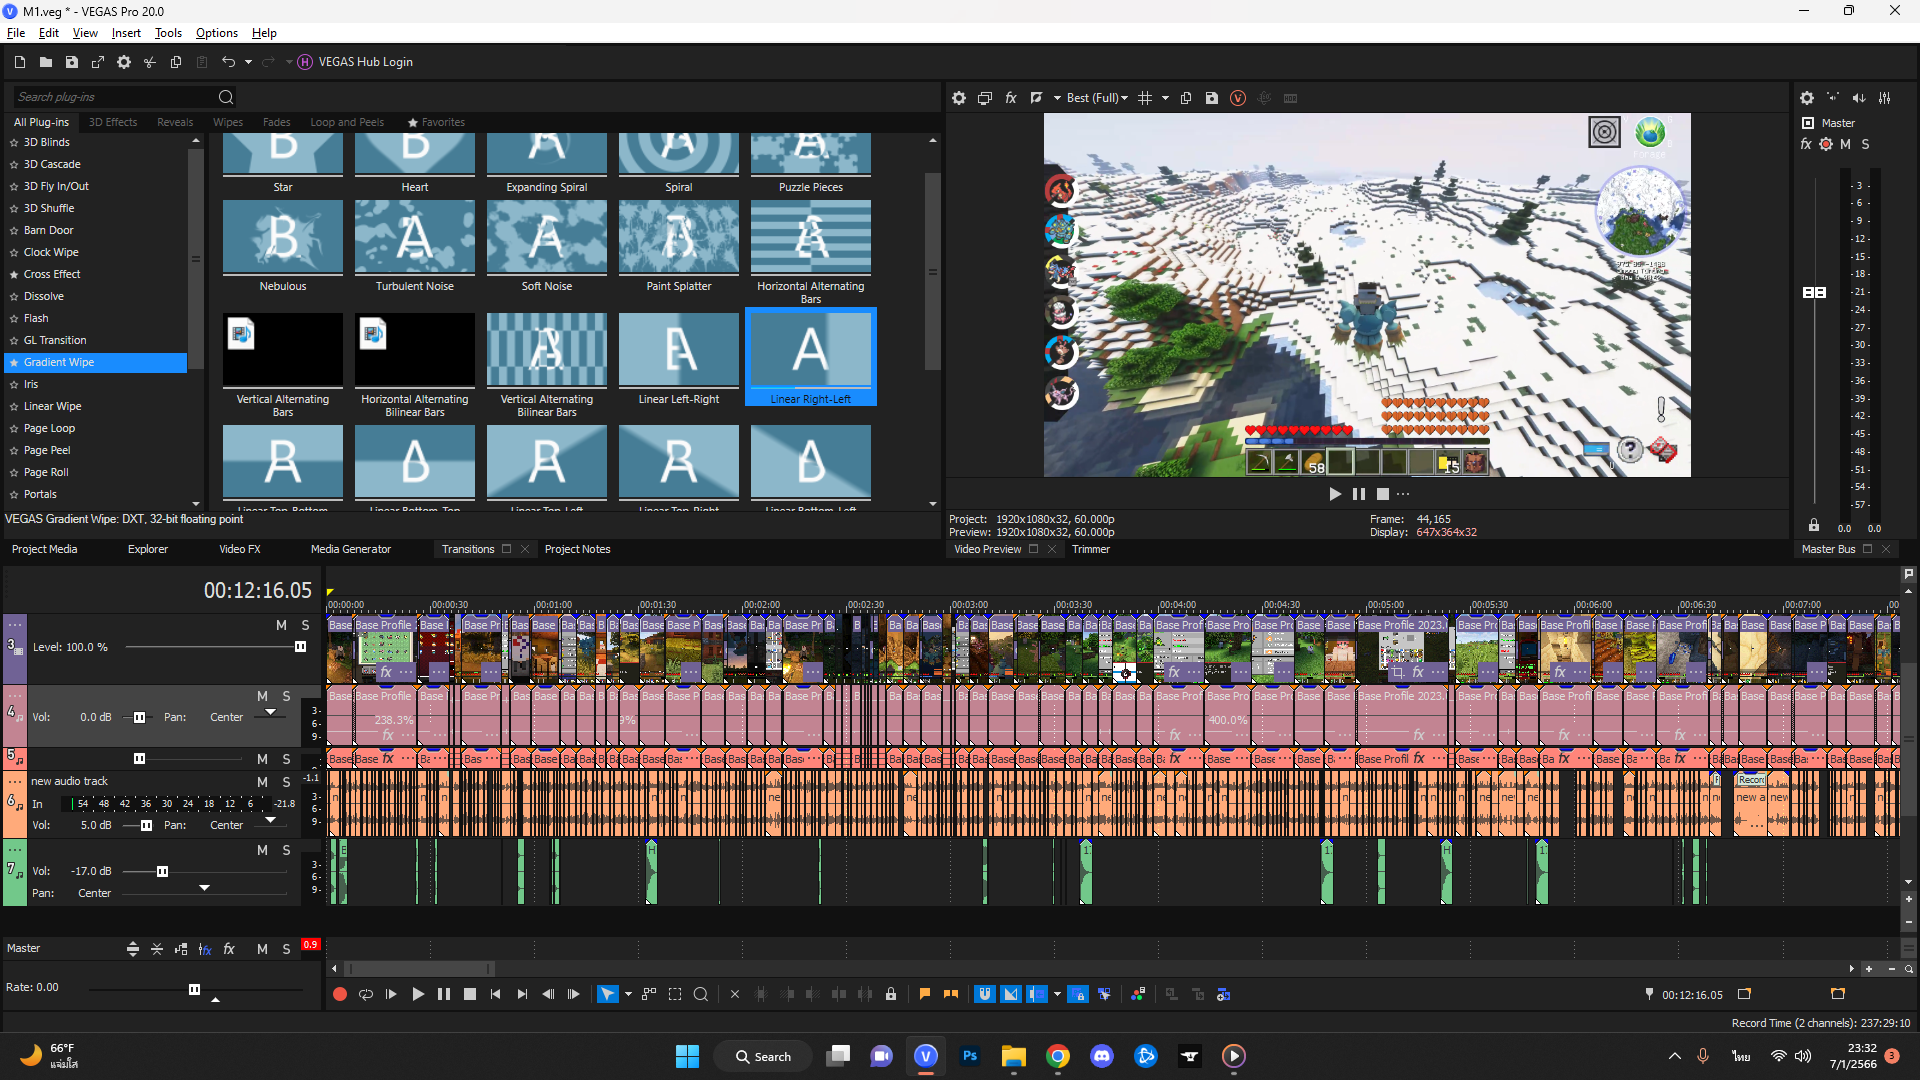The height and width of the screenshot is (1080, 1920).
Task: Open the auto ripple mode dropdown
Action: point(1057,994)
